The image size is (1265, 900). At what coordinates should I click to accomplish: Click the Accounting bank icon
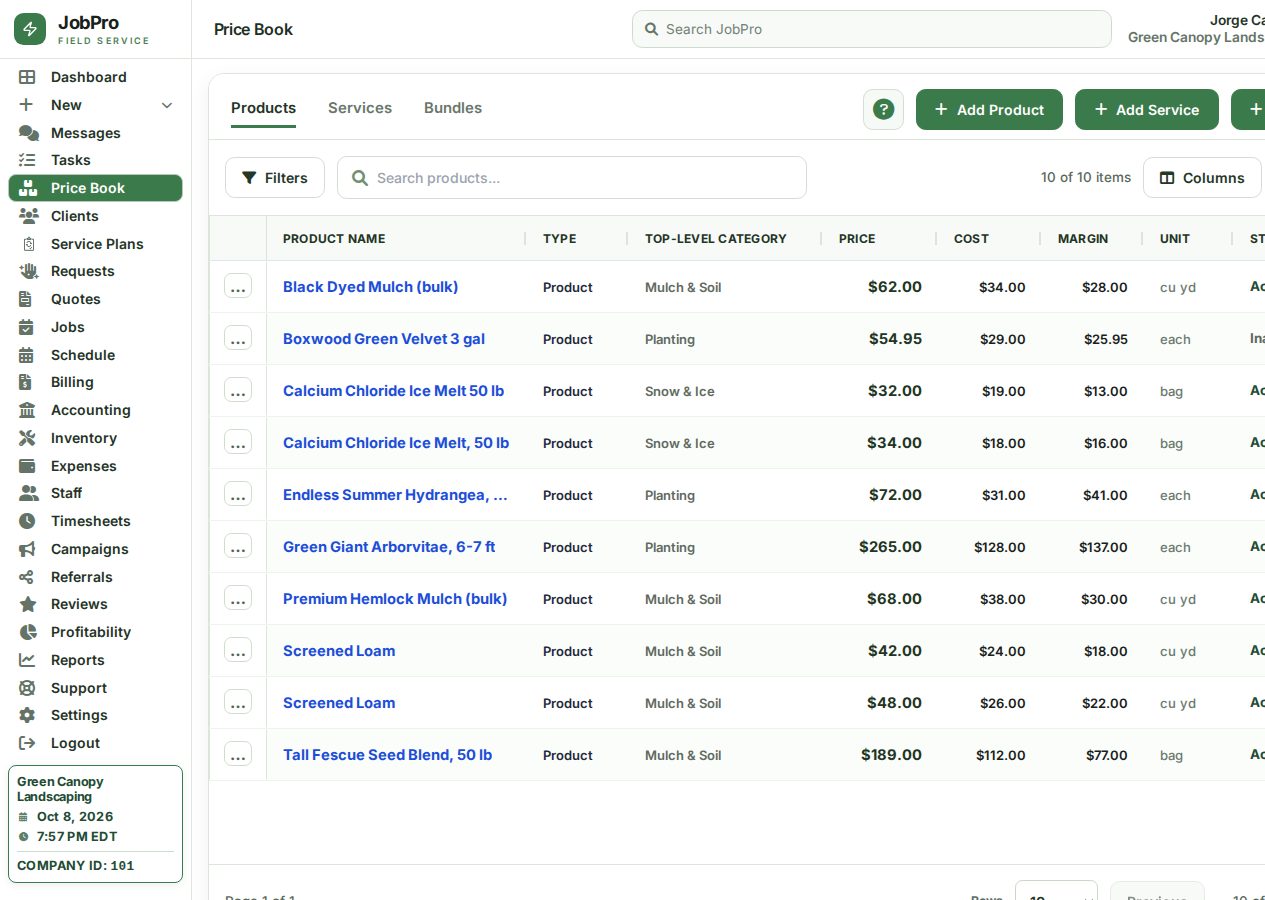tap(27, 410)
